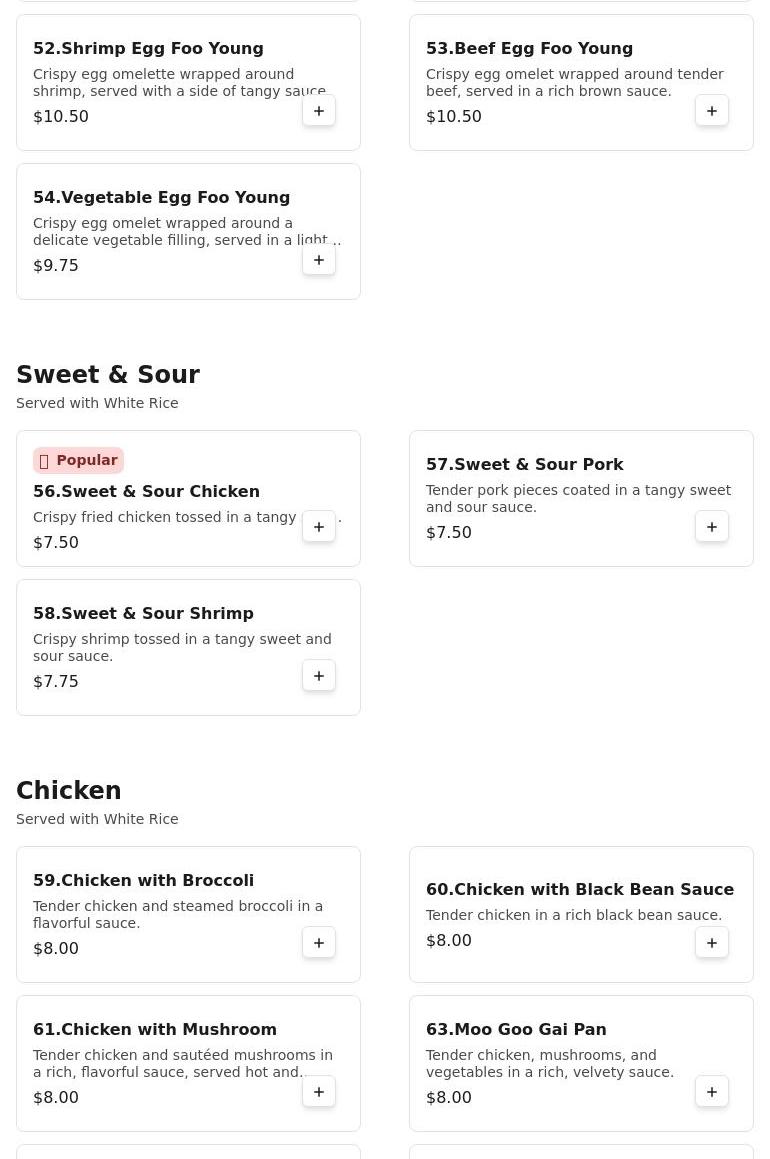Add Shrimp Egg Foo Young with plus icon
Image resolution: width=770 pixels, height=1159 pixels.
point(318,111)
